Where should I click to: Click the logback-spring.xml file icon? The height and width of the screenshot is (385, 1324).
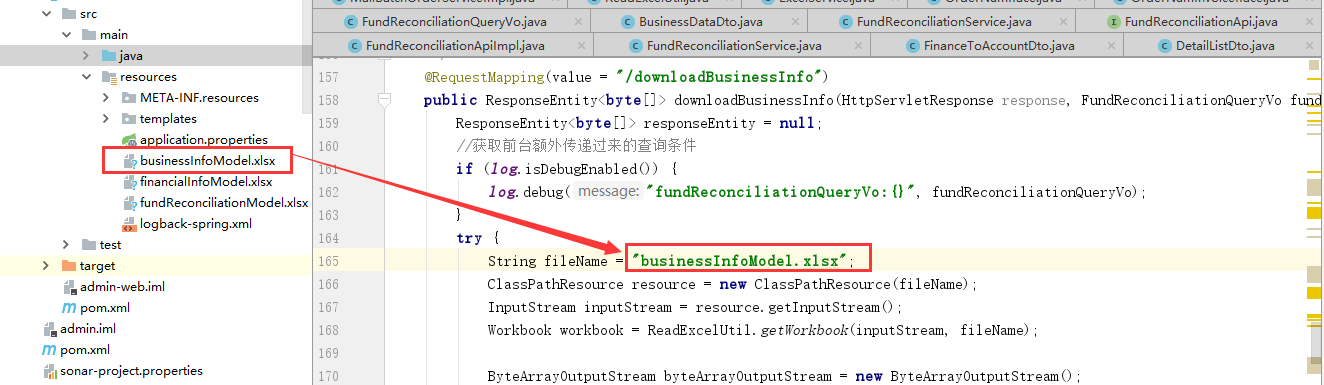(x=129, y=224)
